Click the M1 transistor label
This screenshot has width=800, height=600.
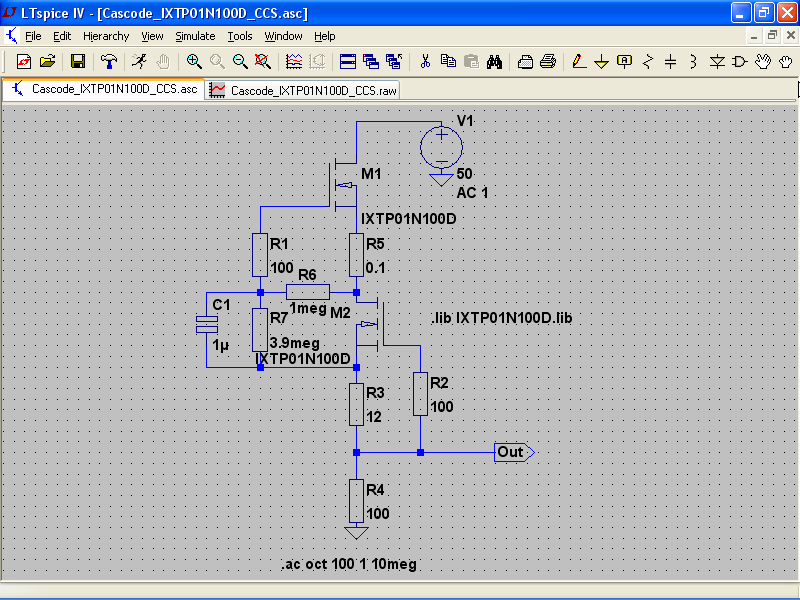371,174
